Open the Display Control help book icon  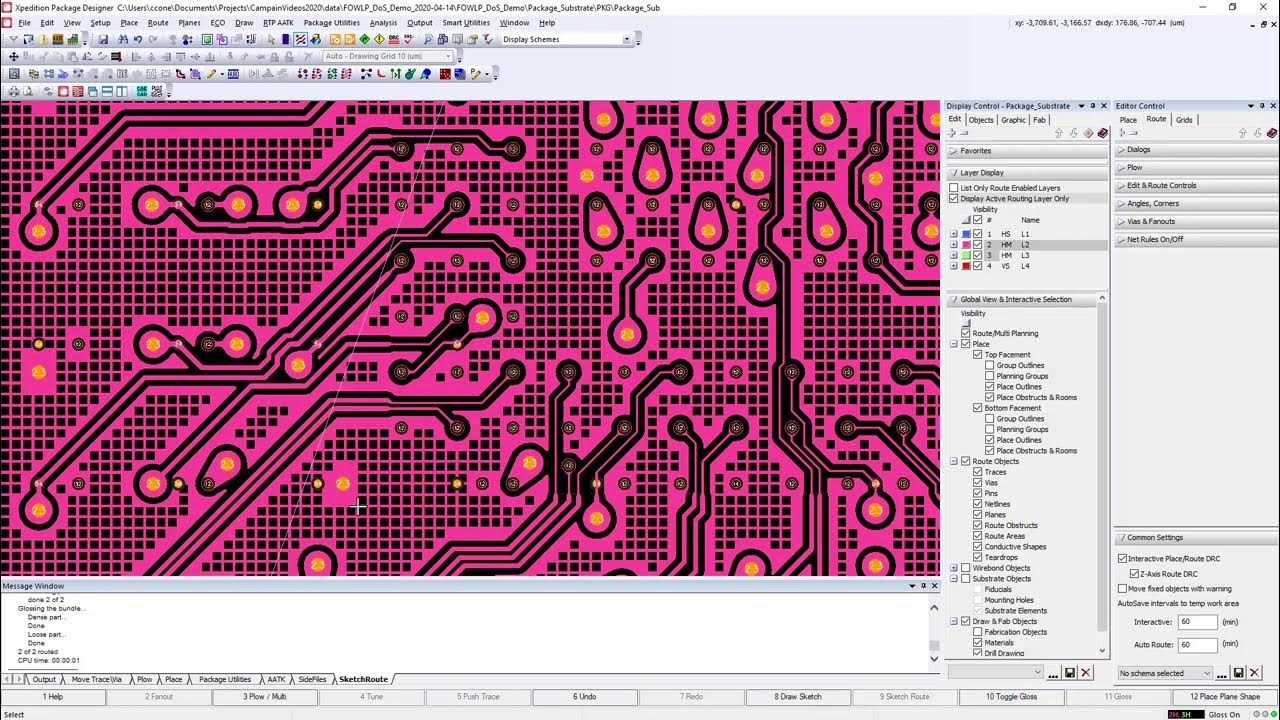[1103, 132]
